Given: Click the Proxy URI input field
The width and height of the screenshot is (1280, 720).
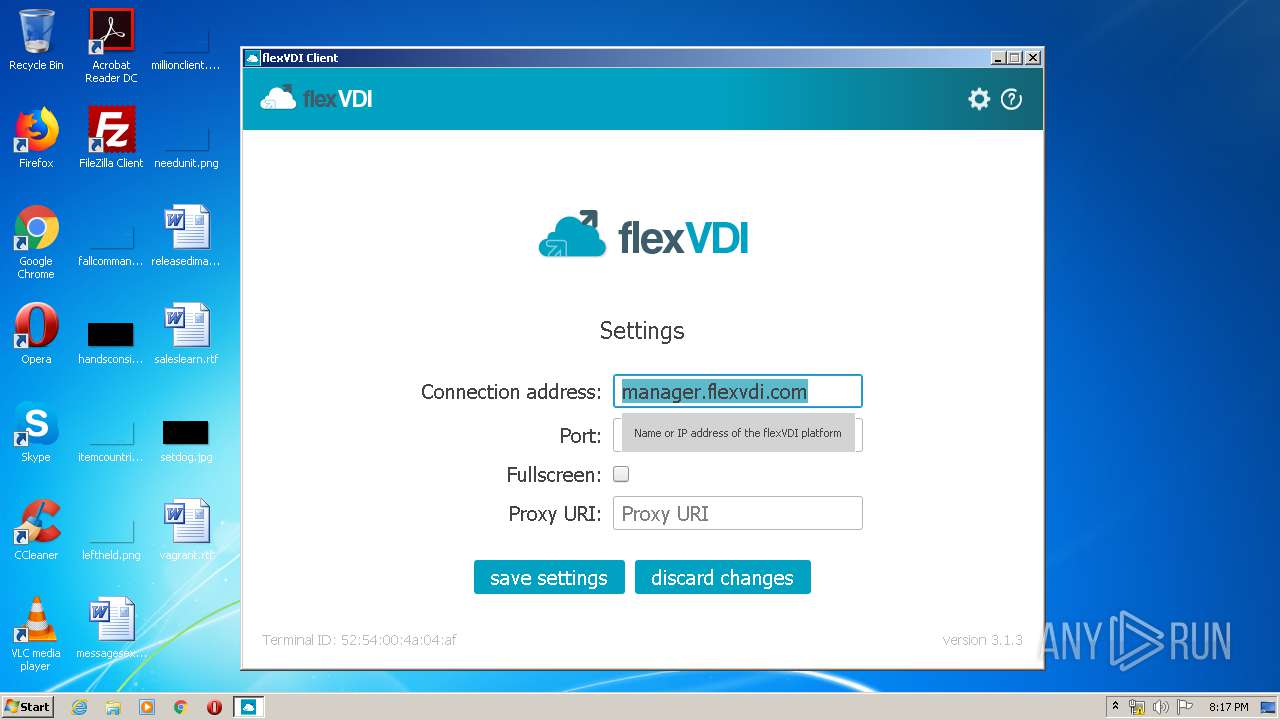Looking at the screenshot, I should [737, 513].
